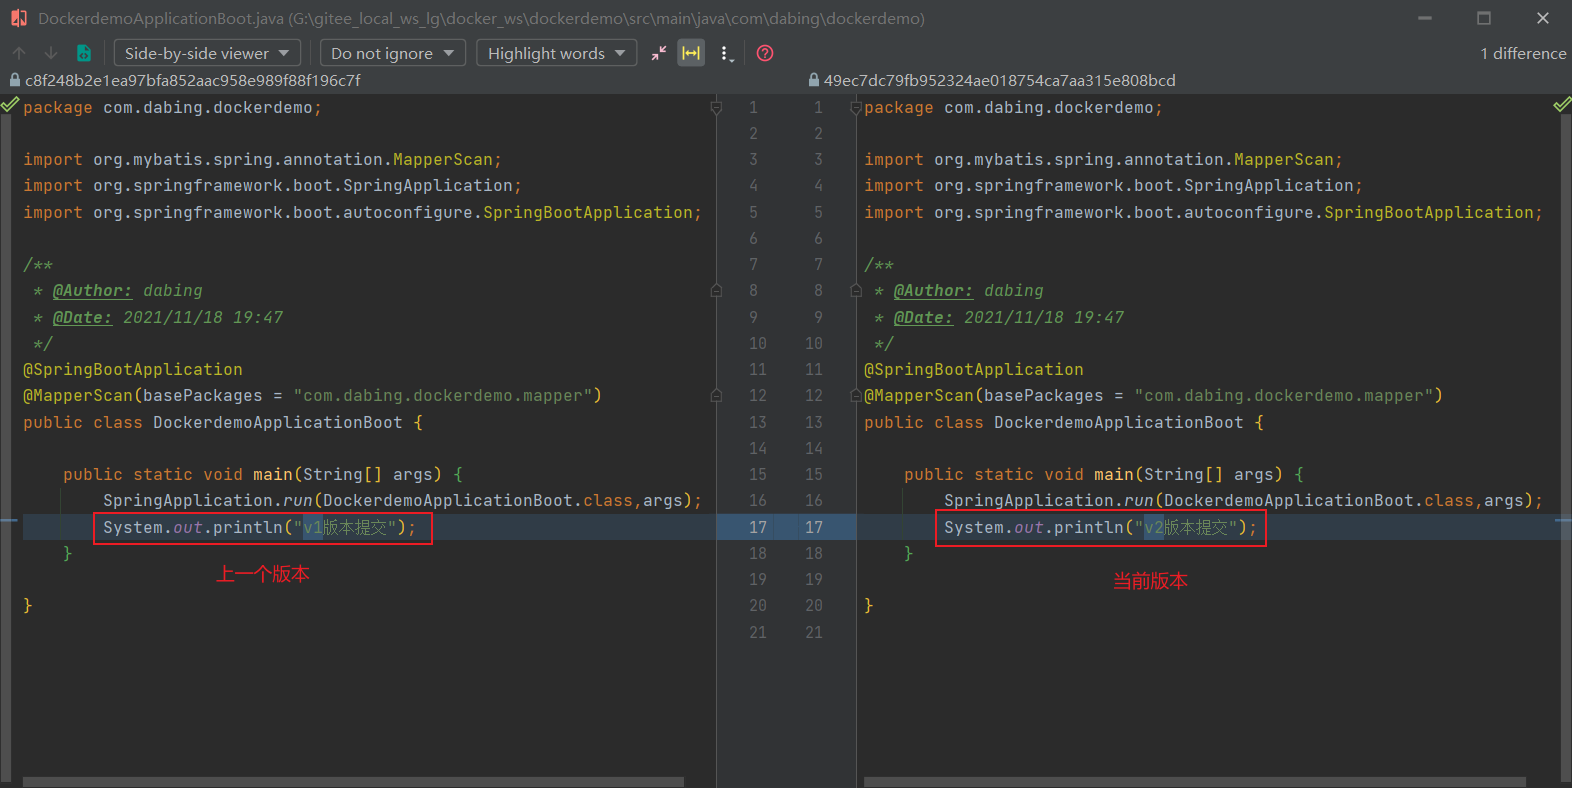
Task: Select the right revision hash 49ec7dc79fb95232...
Action: (x=1000, y=80)
